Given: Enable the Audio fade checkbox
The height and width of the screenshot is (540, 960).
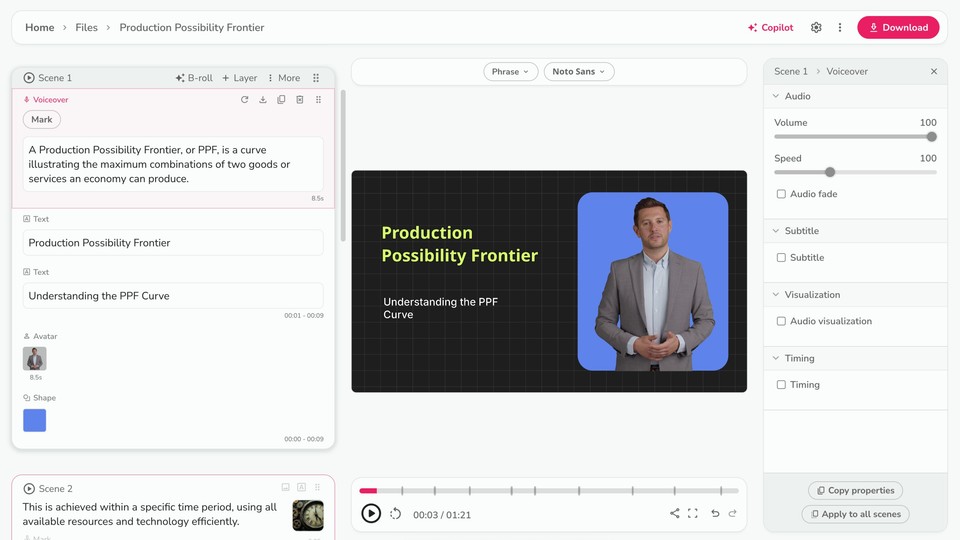Looking at the screenshot, I should pyautogui.click(x=781, y=194).
